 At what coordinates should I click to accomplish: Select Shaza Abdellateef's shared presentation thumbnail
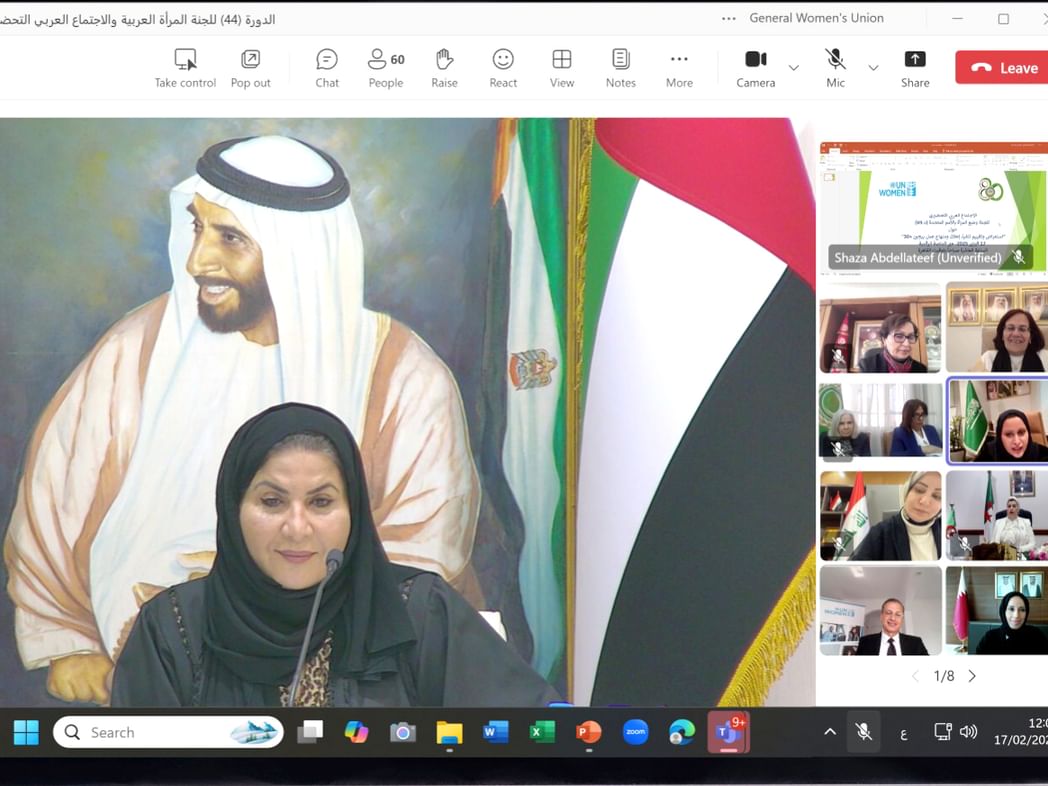click(934, 207)
